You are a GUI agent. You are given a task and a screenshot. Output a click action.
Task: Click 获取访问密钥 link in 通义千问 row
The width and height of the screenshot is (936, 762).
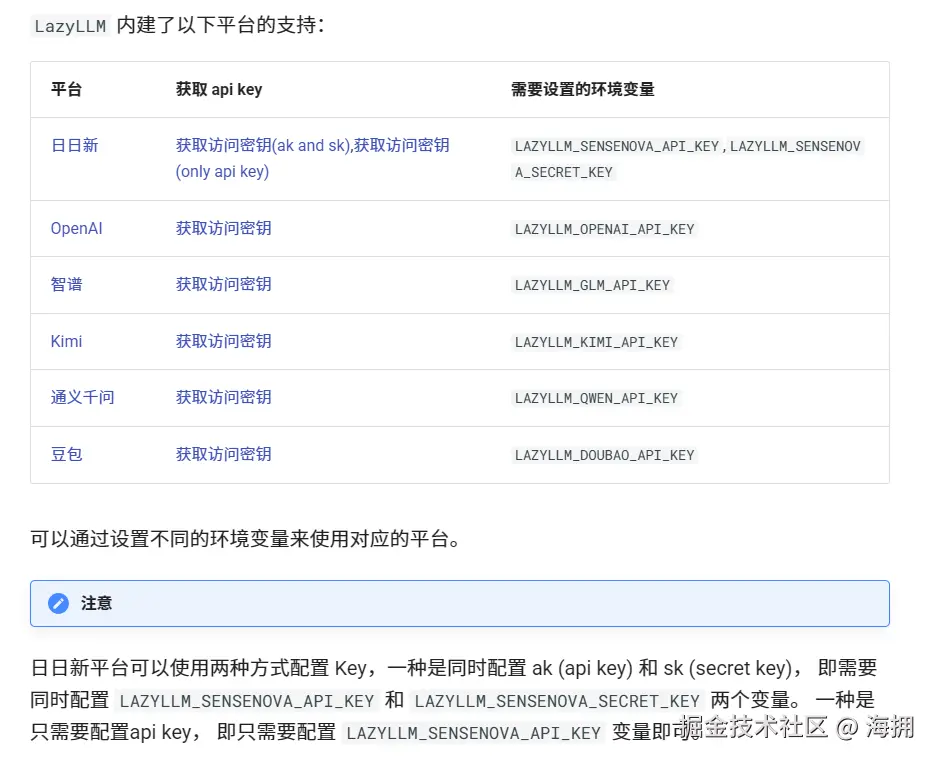tap(224, 397)
